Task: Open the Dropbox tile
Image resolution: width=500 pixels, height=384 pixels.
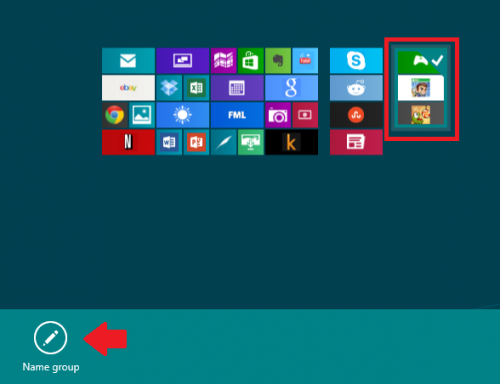Action: coord(169,88)
